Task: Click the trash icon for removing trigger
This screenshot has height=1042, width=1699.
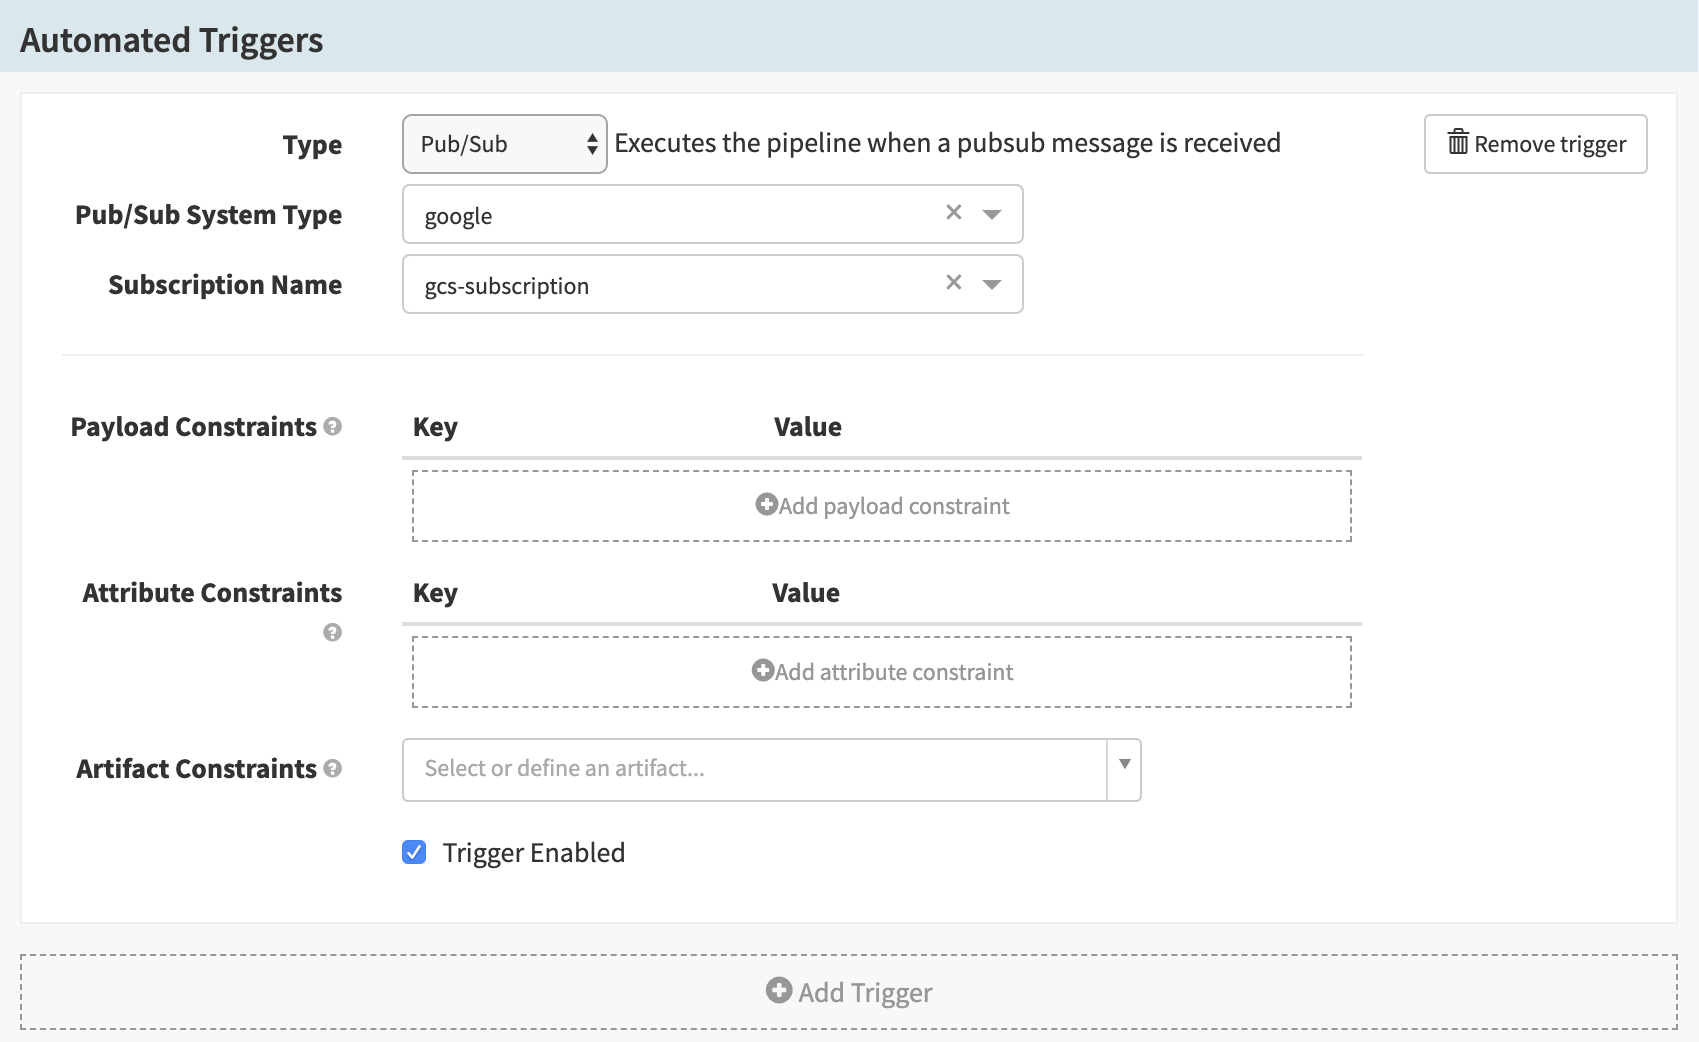Action: pos(1458,143)
